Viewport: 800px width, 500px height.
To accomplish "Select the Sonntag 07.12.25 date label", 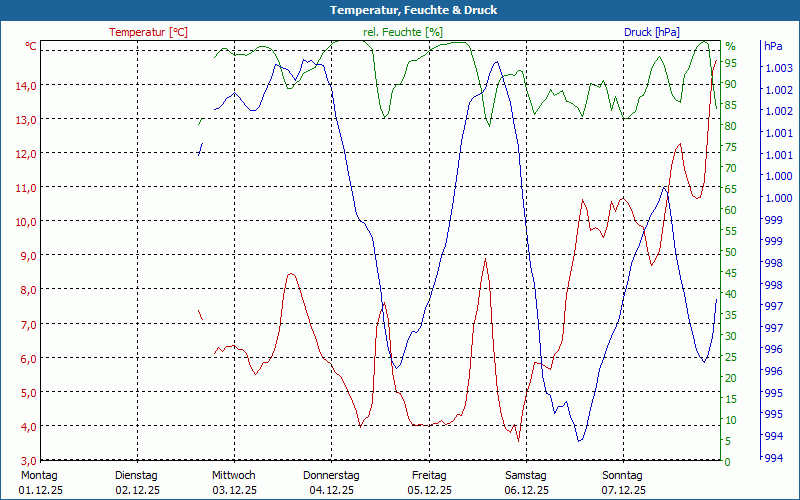I will coord(624,482).
